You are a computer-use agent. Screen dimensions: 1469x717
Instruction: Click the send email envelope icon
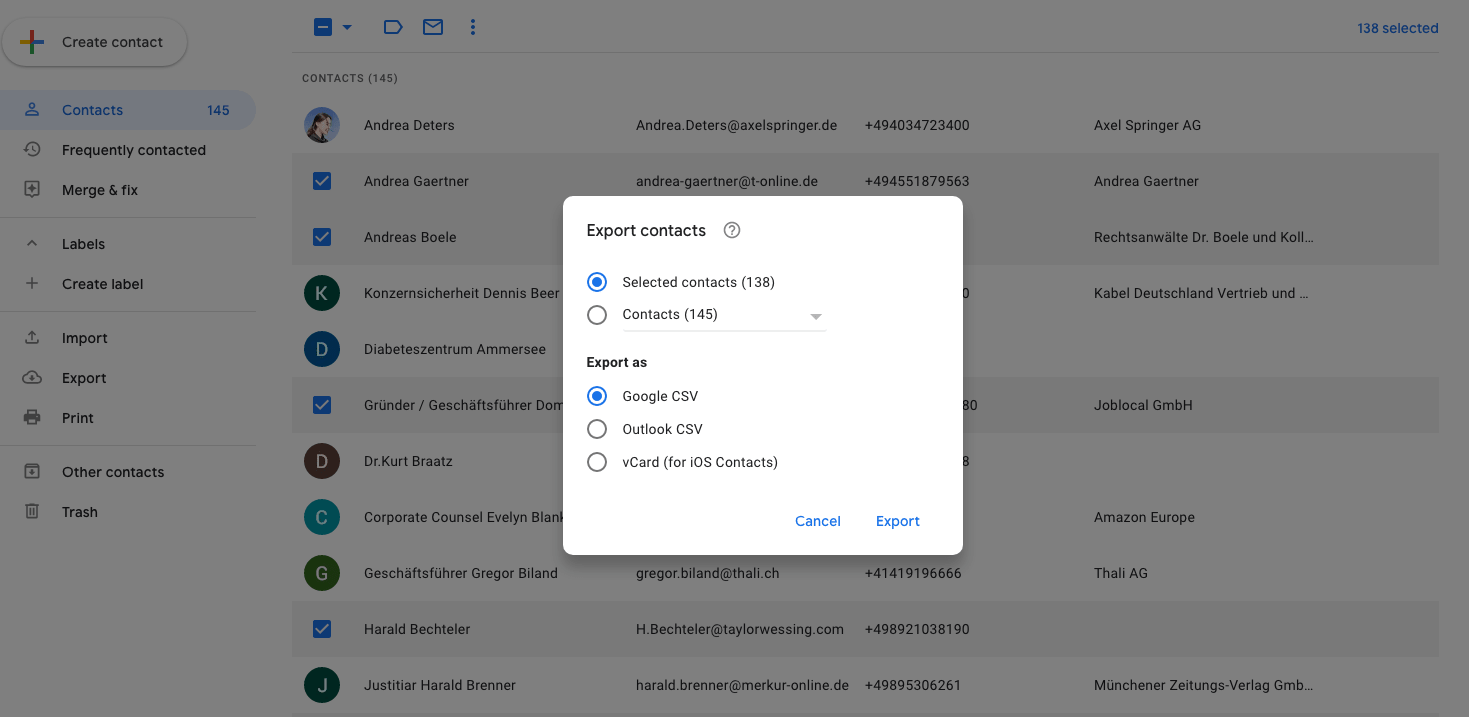click(x=432, y=27)
